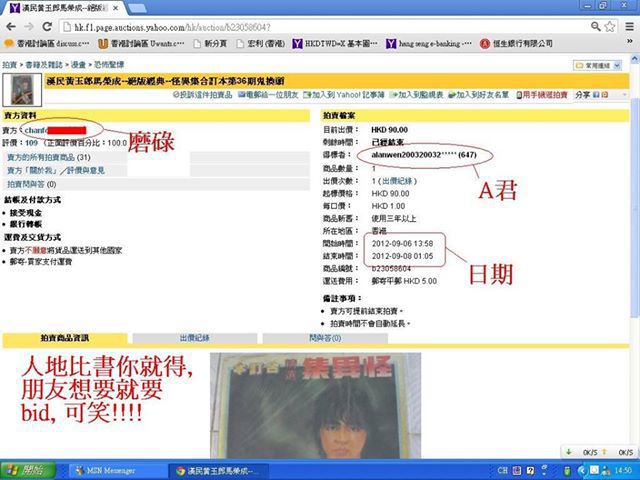Bookmark the page using the star icon
The height and width of the screenshot is (480, 640).
coord(610,27)
